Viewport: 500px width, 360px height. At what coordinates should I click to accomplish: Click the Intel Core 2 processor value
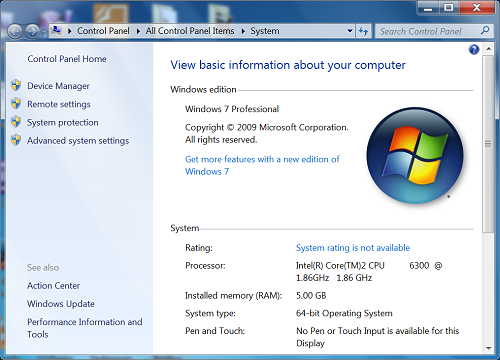(369, 272)
